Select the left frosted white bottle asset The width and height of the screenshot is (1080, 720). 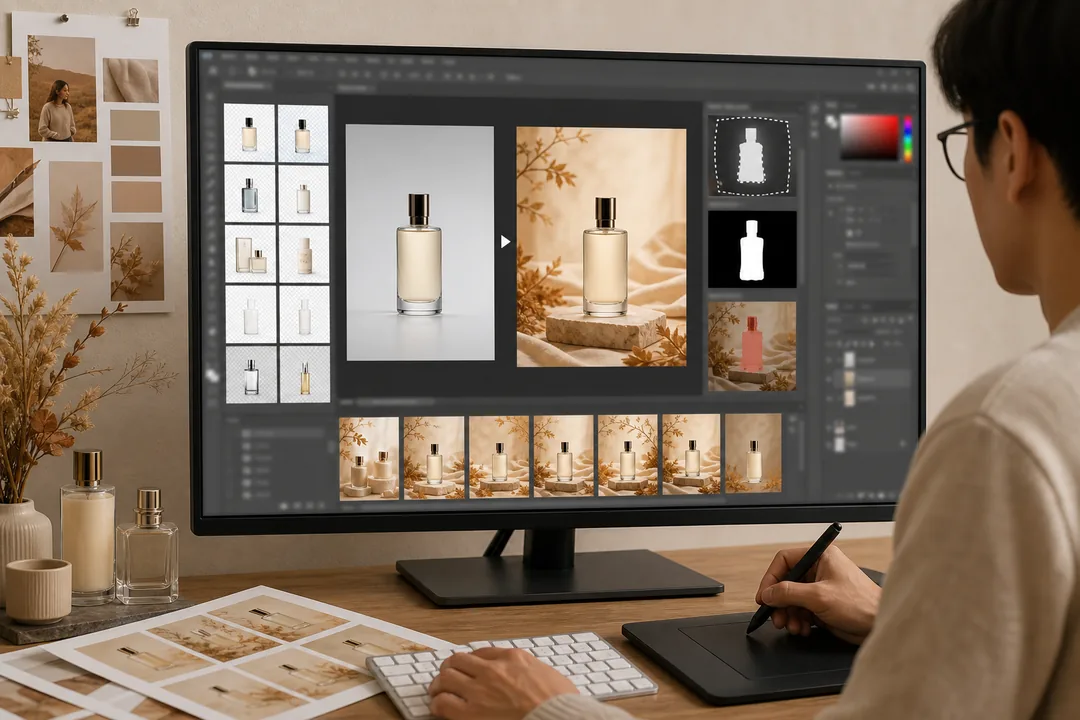coord(251,314)
